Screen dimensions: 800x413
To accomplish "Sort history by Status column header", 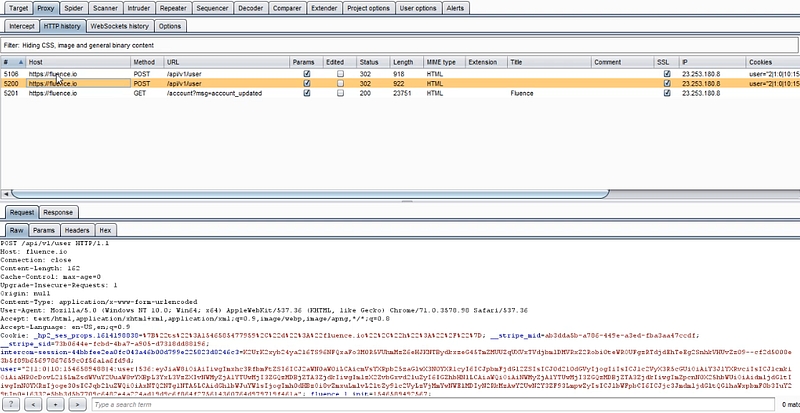I will (x=369, y=62).
